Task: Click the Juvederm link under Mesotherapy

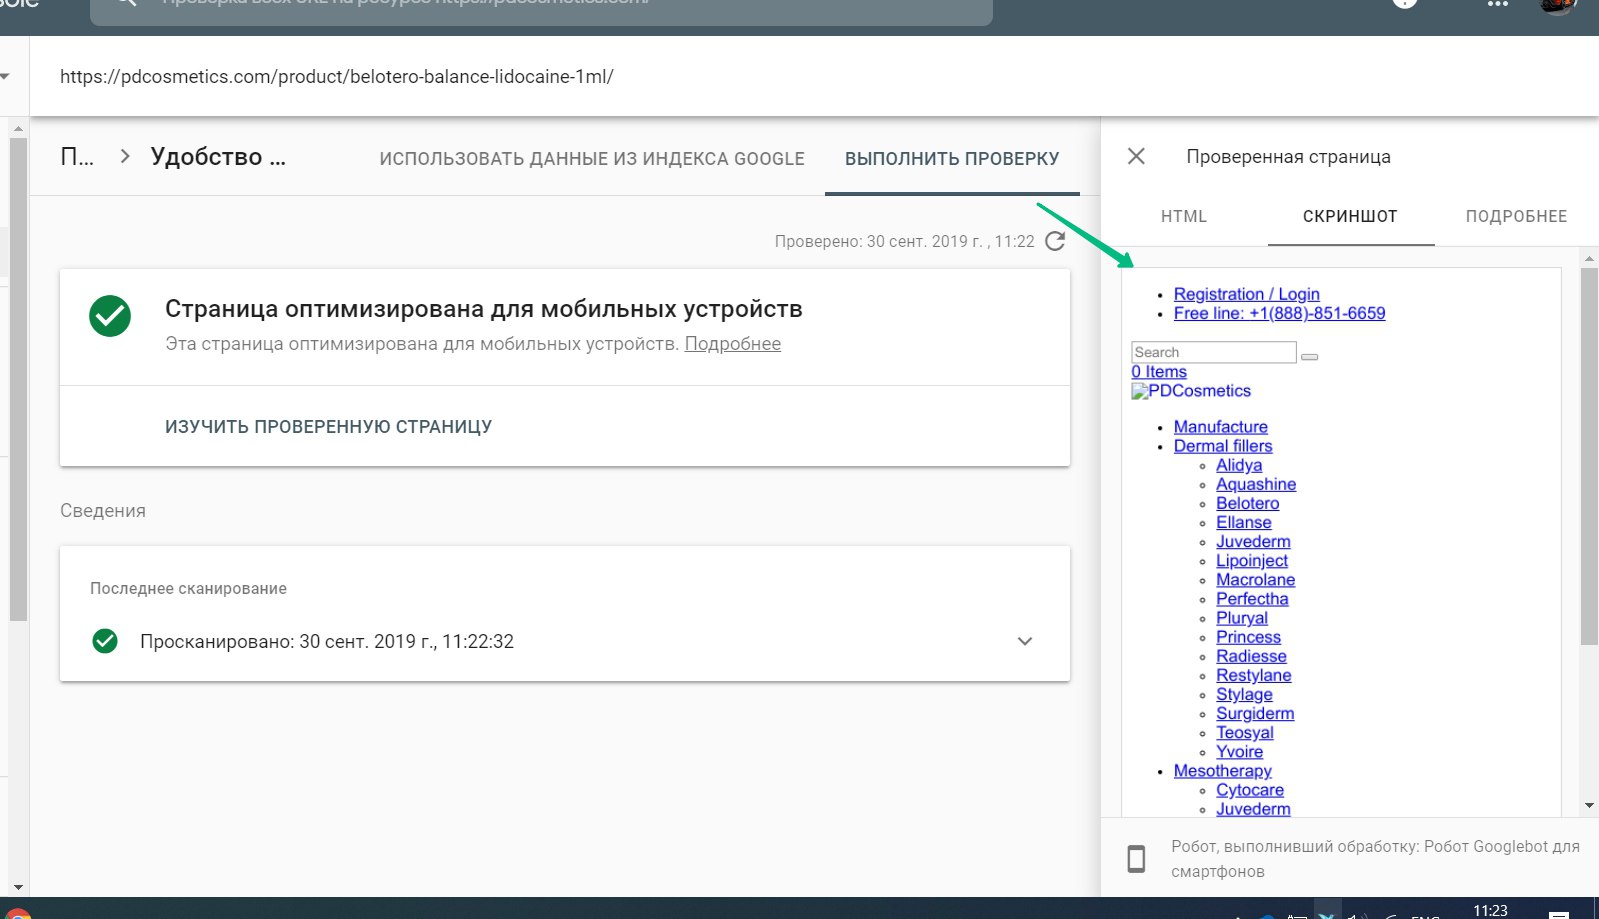Action: [x=1253, y=809]
